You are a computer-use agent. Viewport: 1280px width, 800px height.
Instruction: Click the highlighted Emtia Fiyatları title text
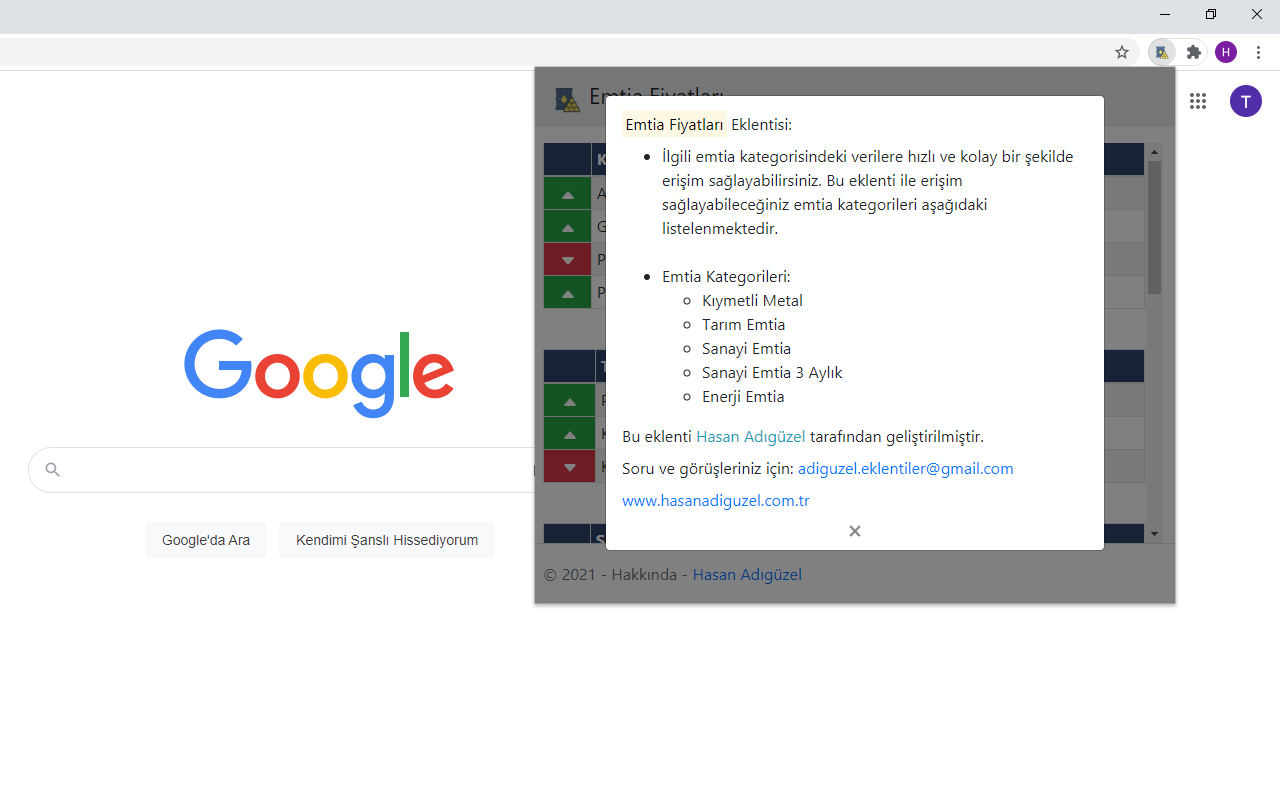[674, 125]
